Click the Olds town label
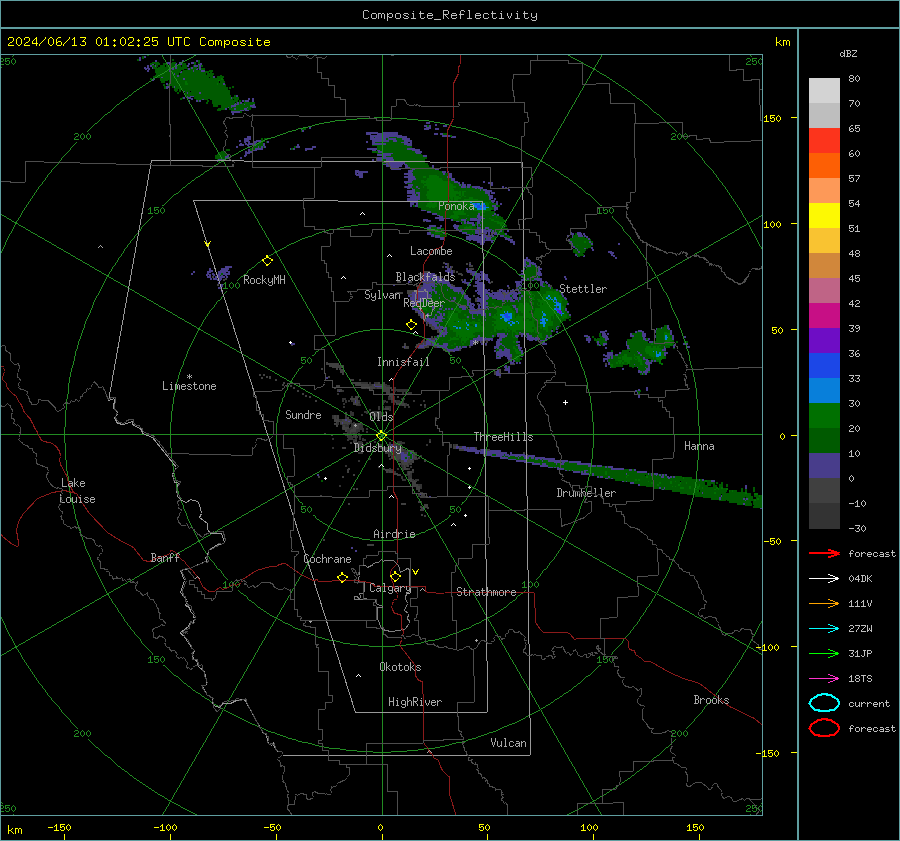The image size is (900, 841). [x=381, y=417]
